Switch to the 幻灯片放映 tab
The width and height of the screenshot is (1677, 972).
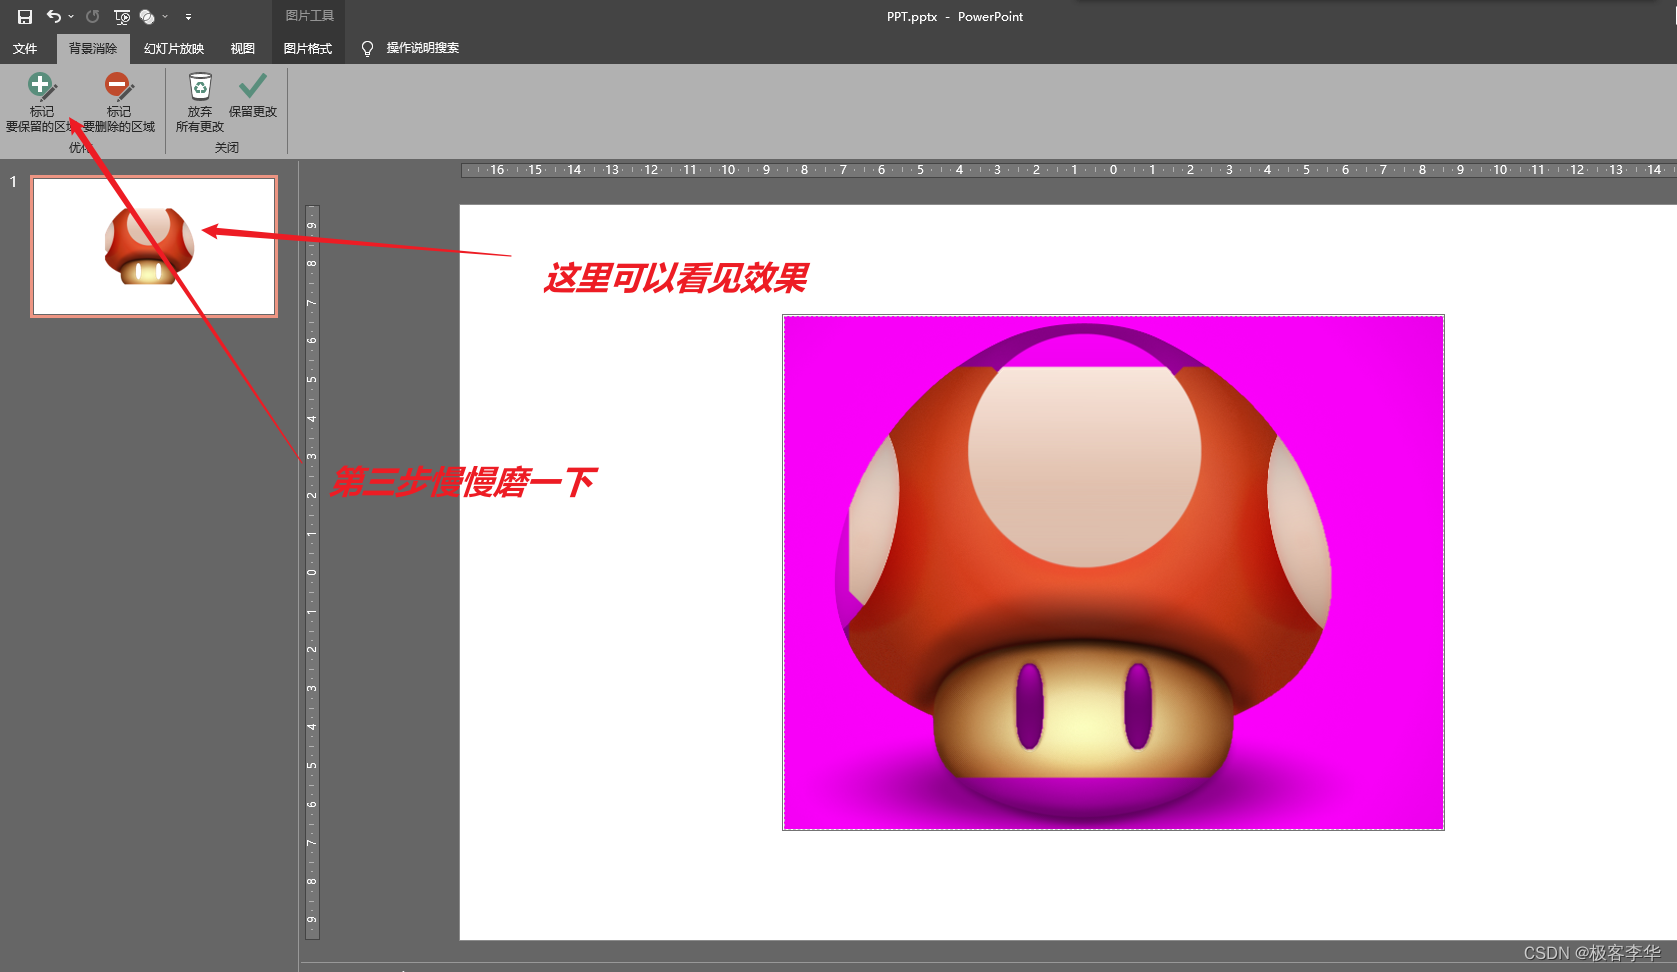[x=174, y=48]
